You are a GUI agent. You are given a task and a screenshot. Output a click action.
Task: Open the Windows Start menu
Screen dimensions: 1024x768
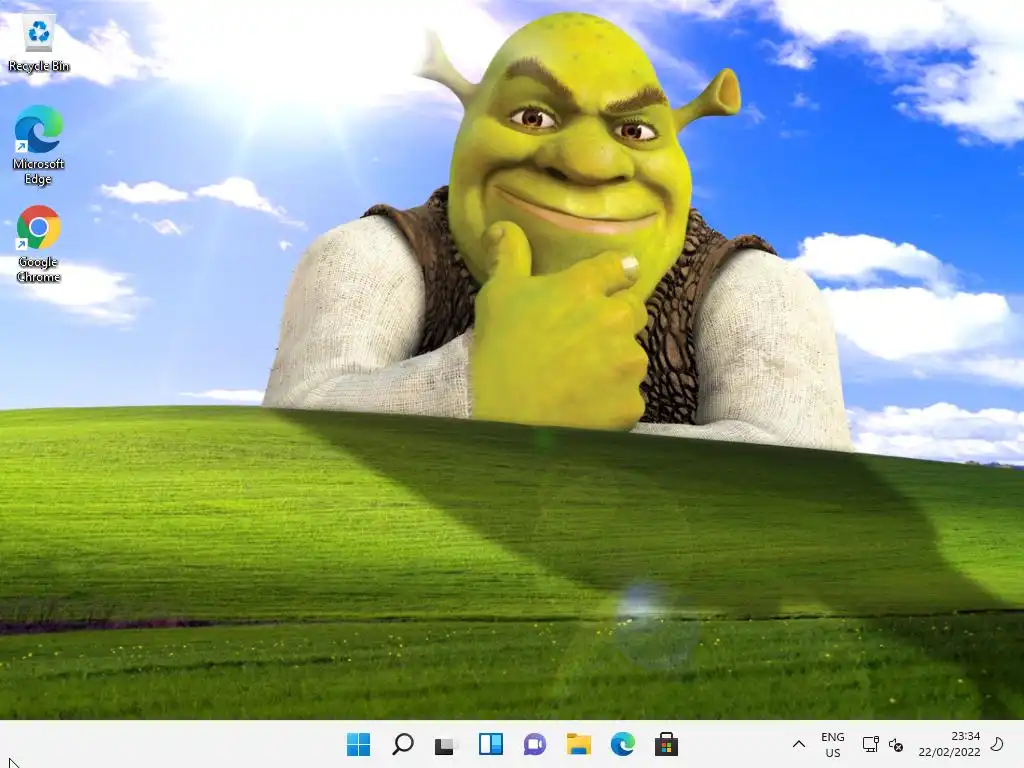359,744
